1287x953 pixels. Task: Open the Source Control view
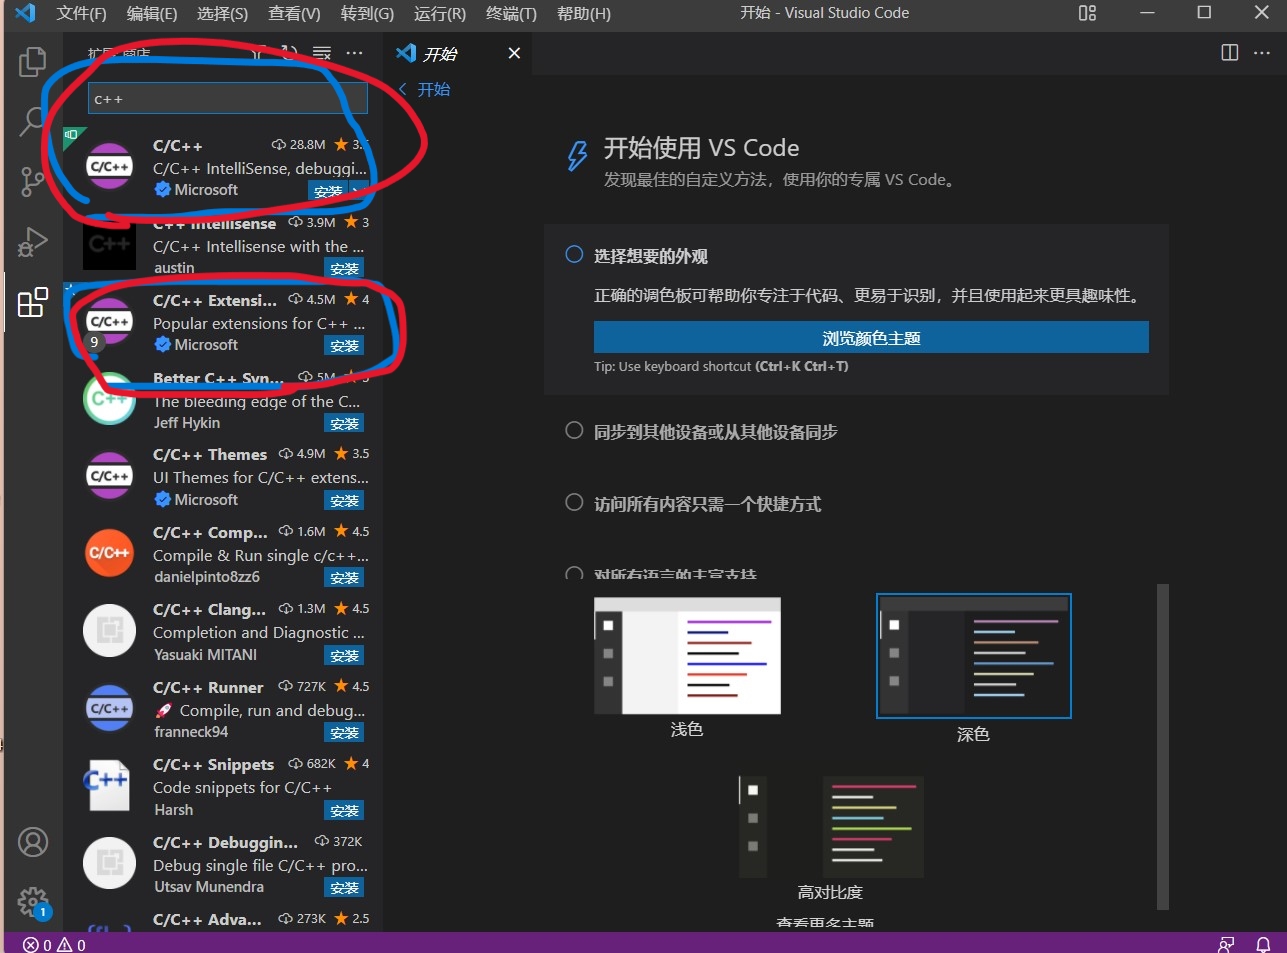click(x=32, y=181)
